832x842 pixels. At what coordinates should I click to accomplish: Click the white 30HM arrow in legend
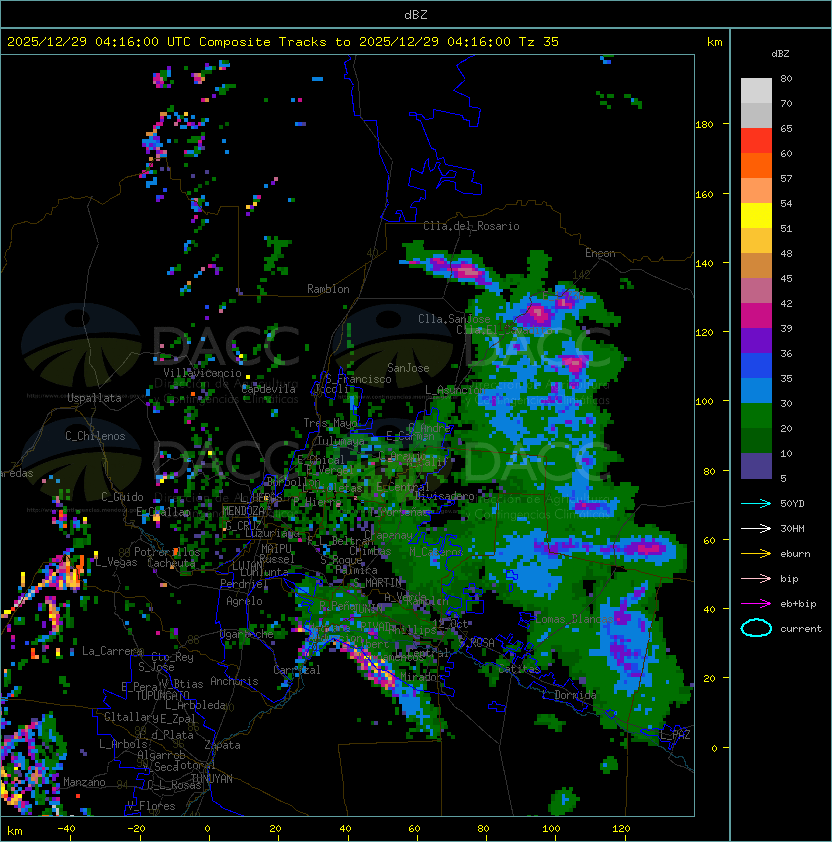tap(756, 528)
